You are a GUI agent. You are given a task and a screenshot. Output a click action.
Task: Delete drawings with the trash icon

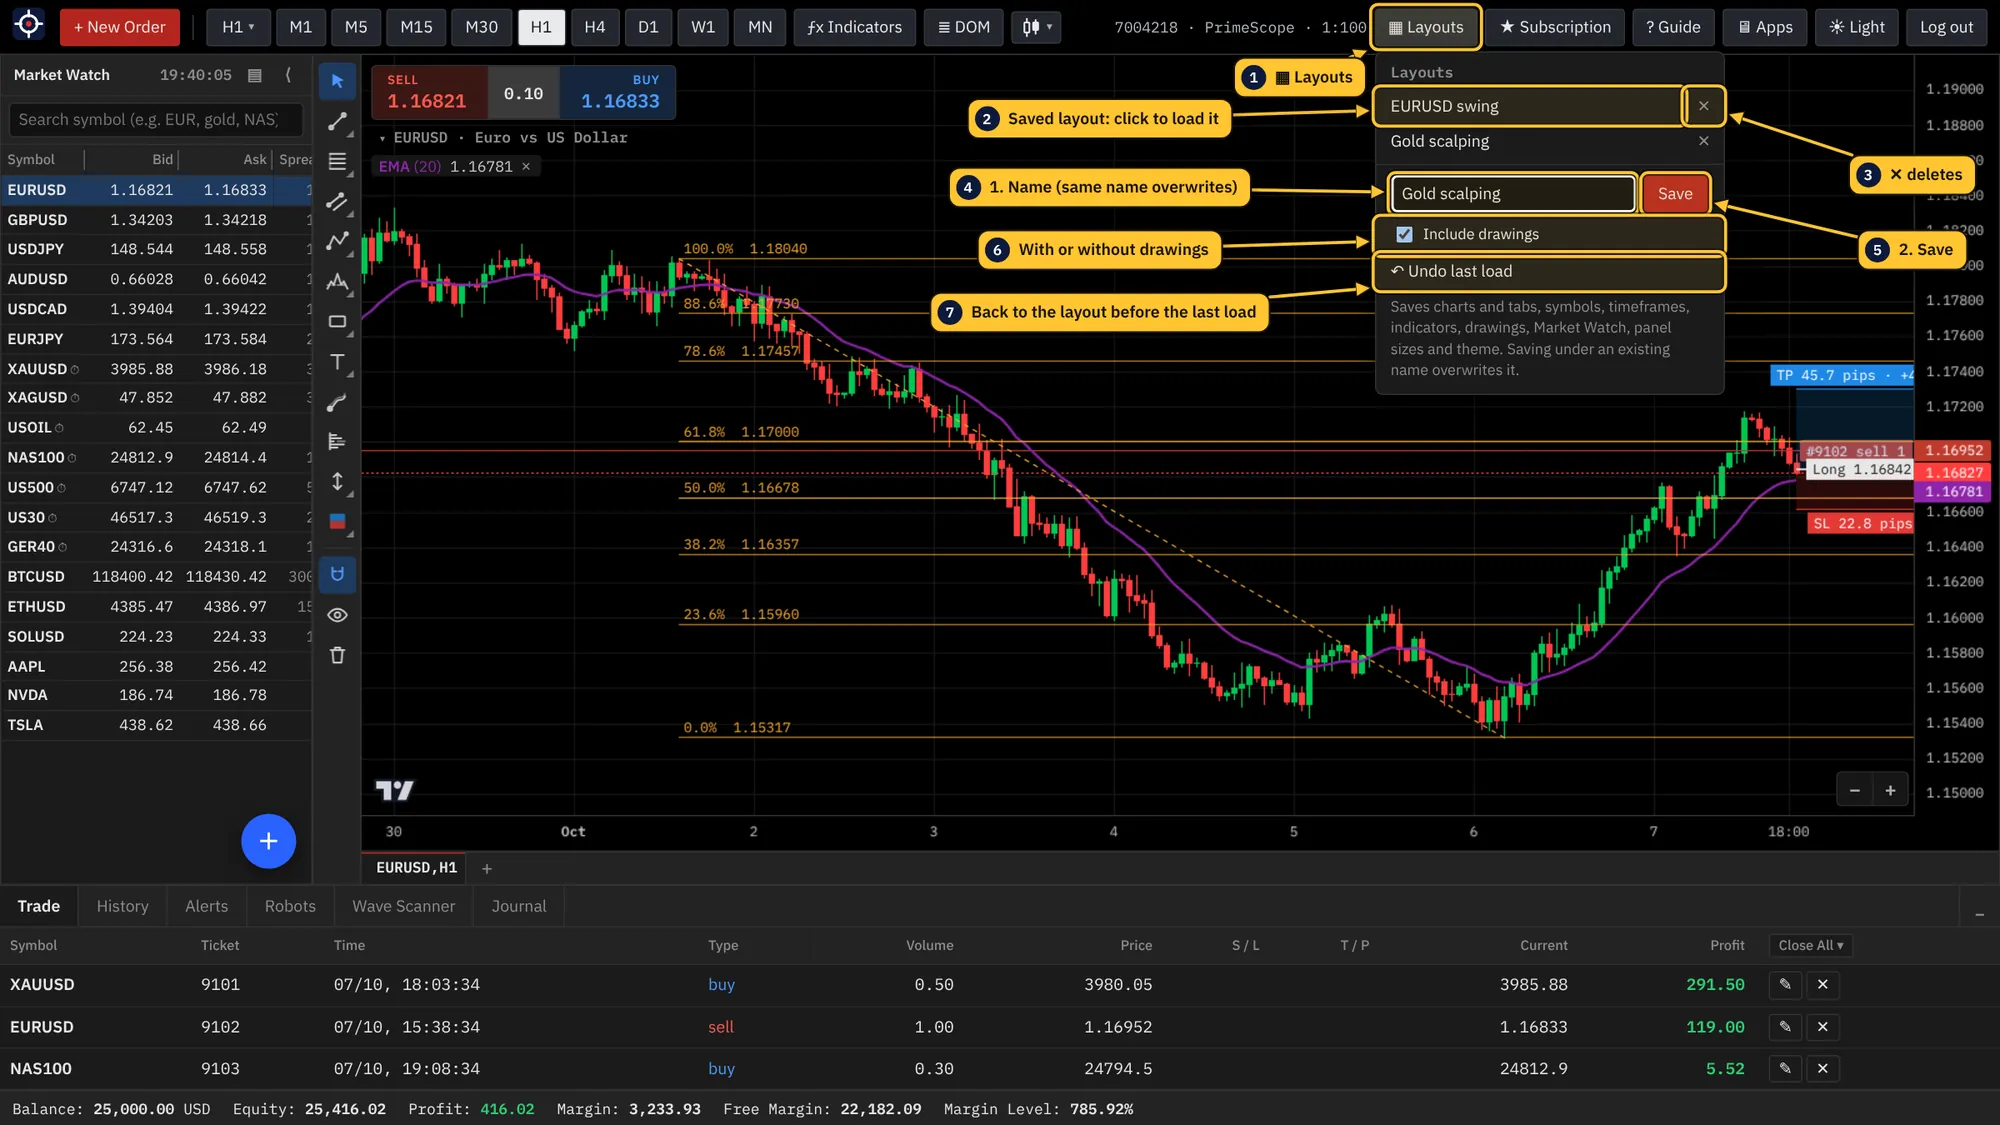coord(338,655)
